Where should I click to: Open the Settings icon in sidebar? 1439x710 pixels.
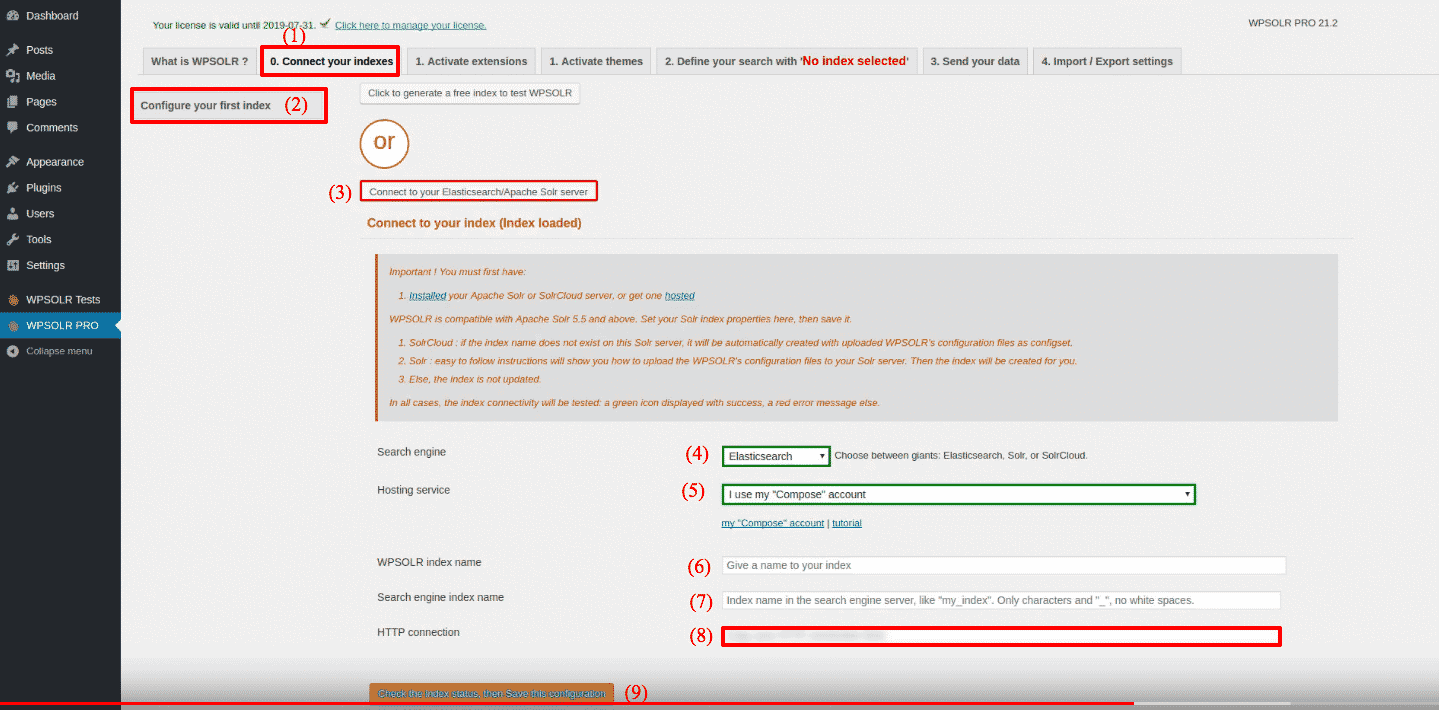pyautogui.click(x=13, y=266)
